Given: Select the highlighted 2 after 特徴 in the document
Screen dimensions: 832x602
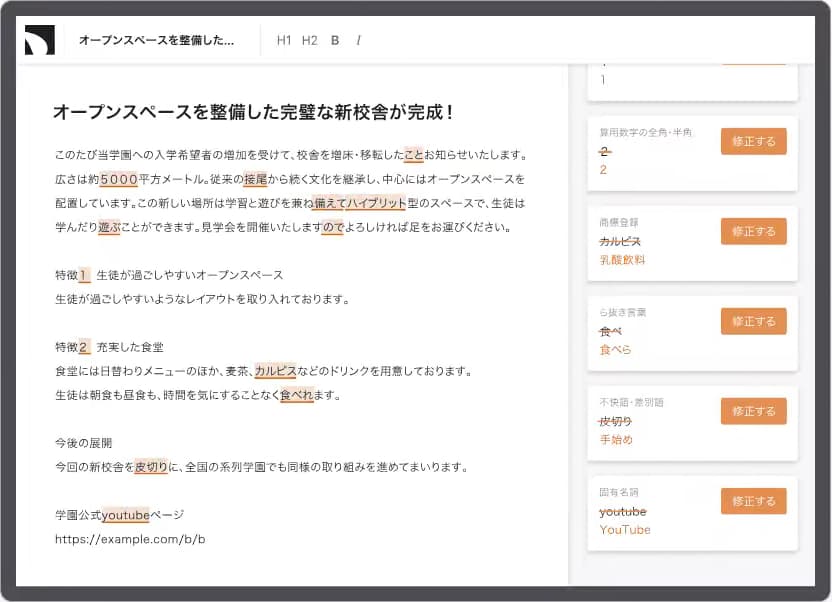Looking at the screenshot, I should [84, 347].
